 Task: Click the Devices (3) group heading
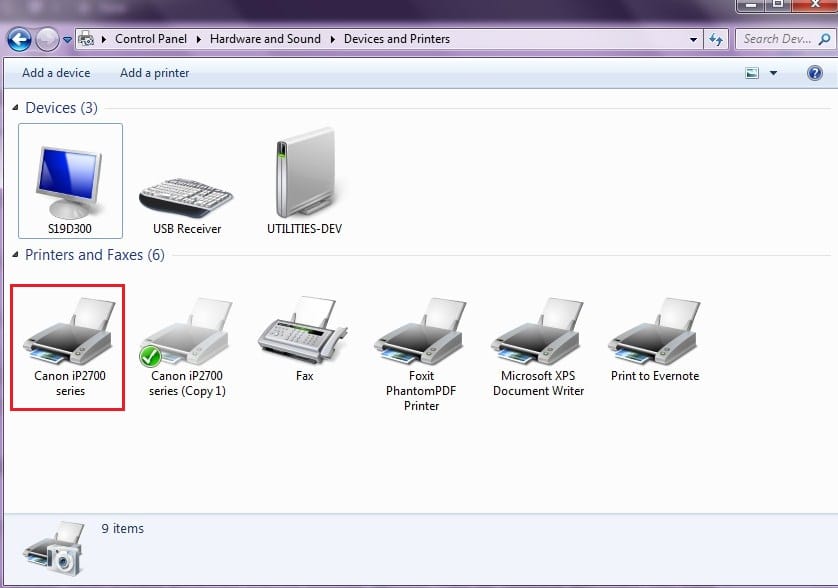click(x=61, y=107)
